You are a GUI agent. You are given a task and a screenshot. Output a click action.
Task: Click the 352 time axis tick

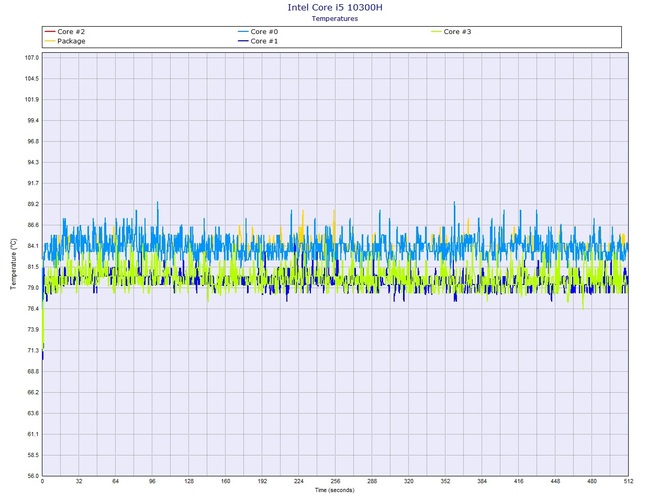(x=446, y=481)
